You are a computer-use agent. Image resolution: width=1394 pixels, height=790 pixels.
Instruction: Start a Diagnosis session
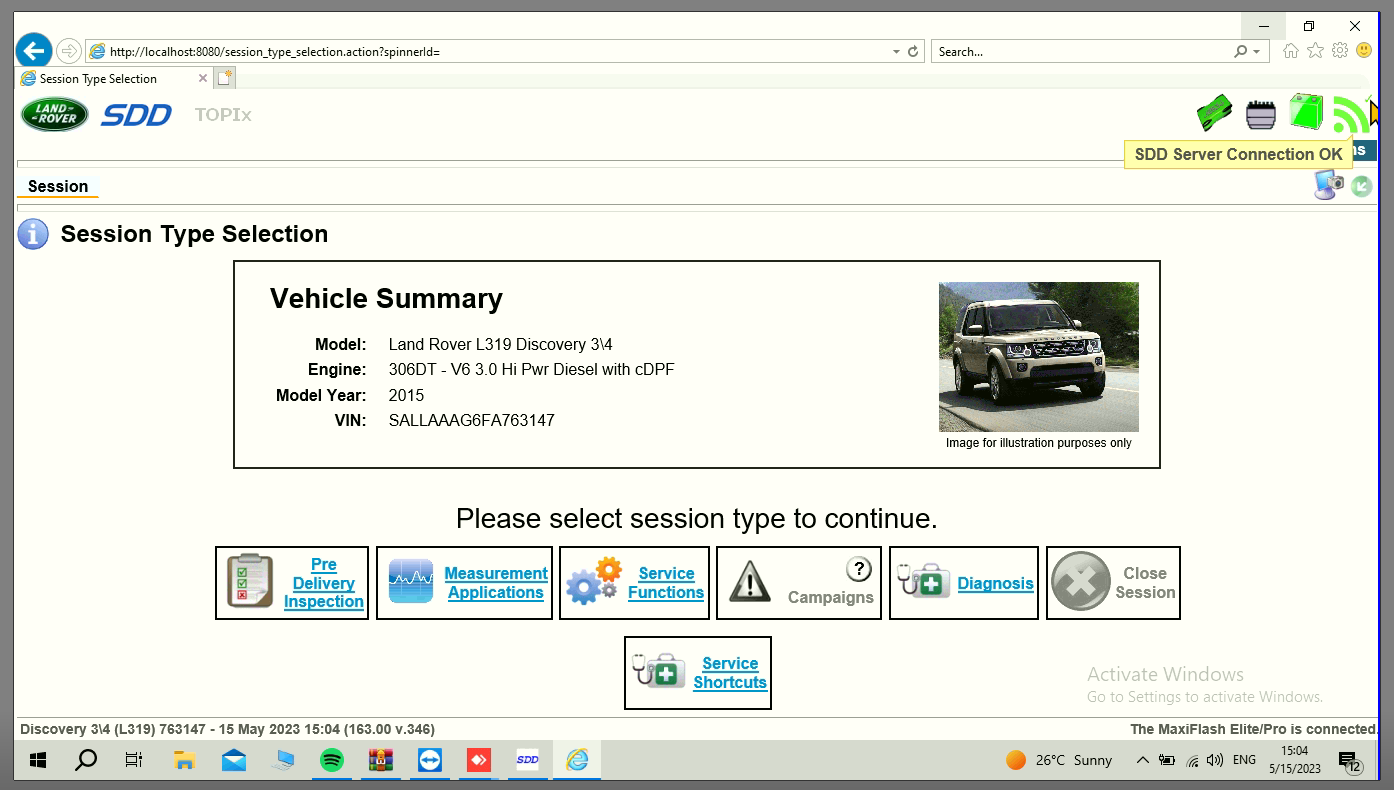pos(964,583)
